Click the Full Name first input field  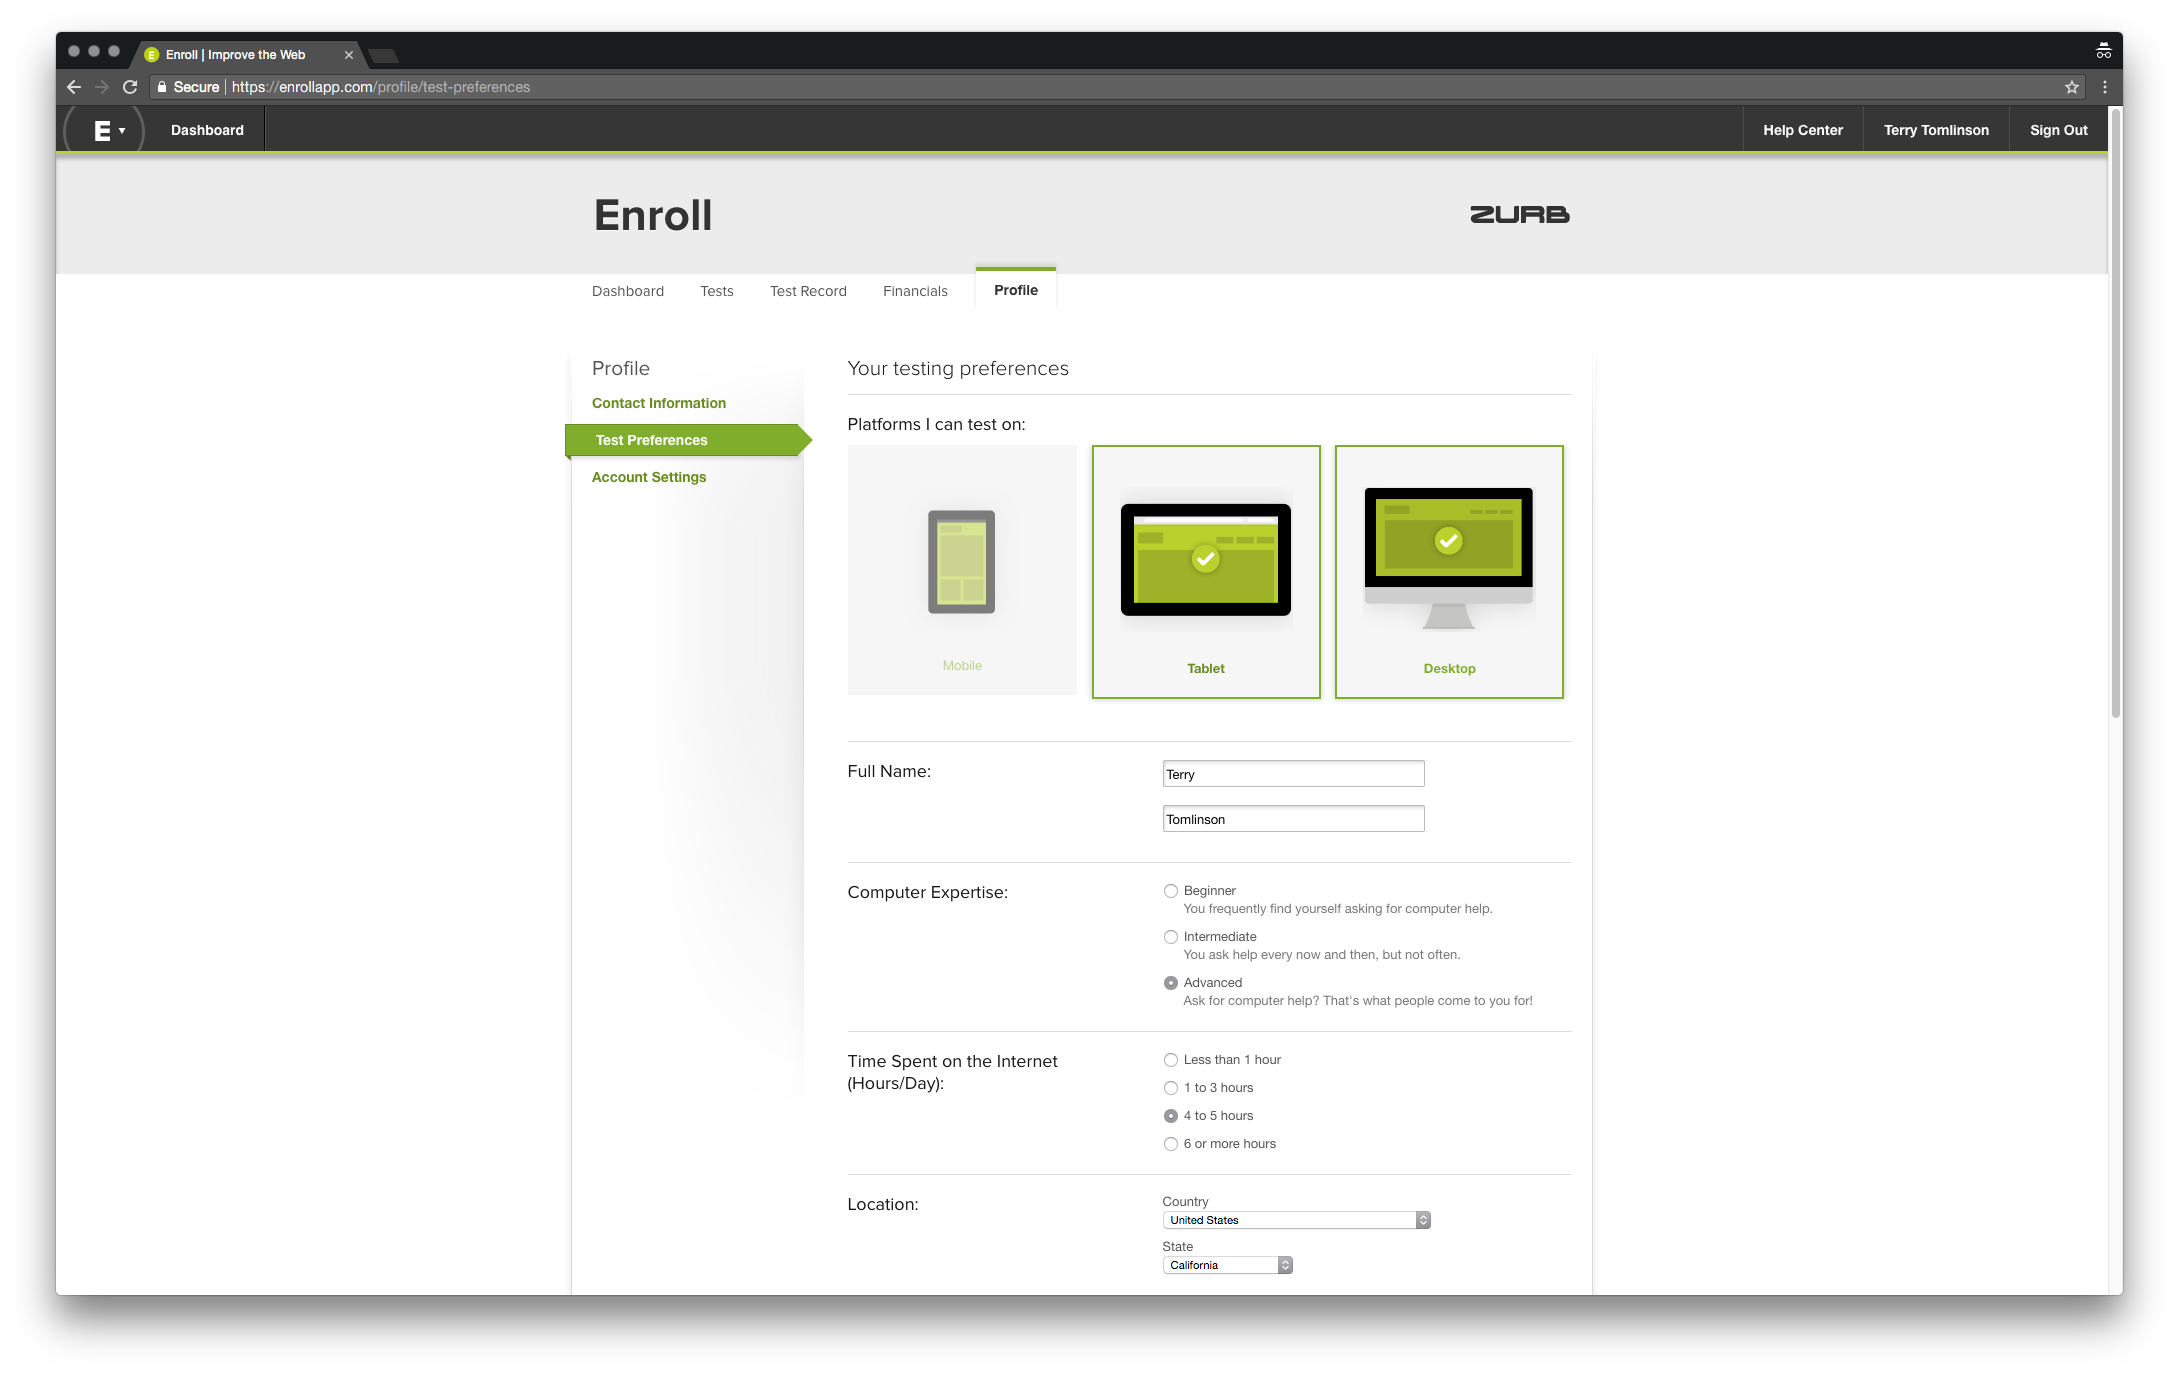(x=1291, y=775)
